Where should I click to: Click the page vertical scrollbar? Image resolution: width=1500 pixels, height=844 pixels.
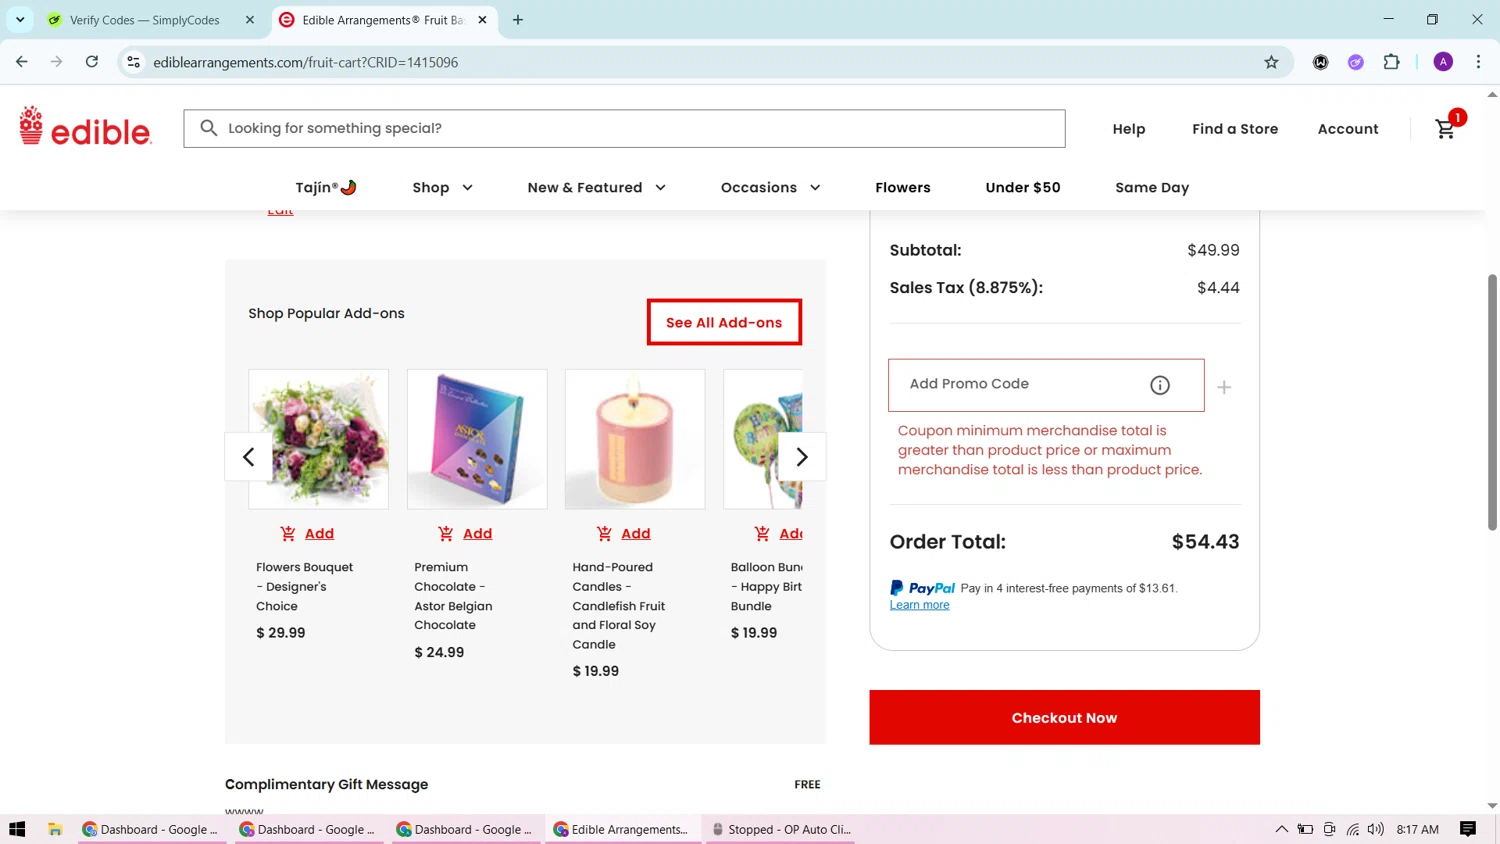point(1492,400)
